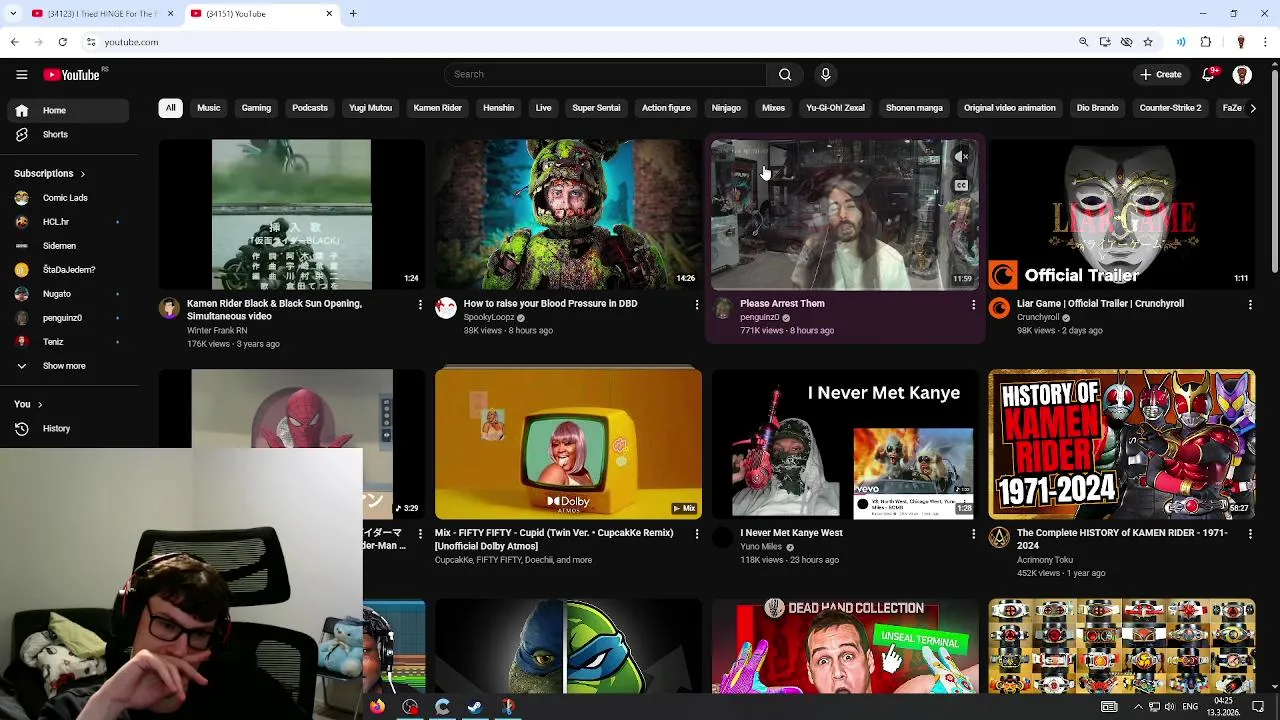Open the Sidemen subscription
The height and width of the screenshot is (720, 1280).
68,246
